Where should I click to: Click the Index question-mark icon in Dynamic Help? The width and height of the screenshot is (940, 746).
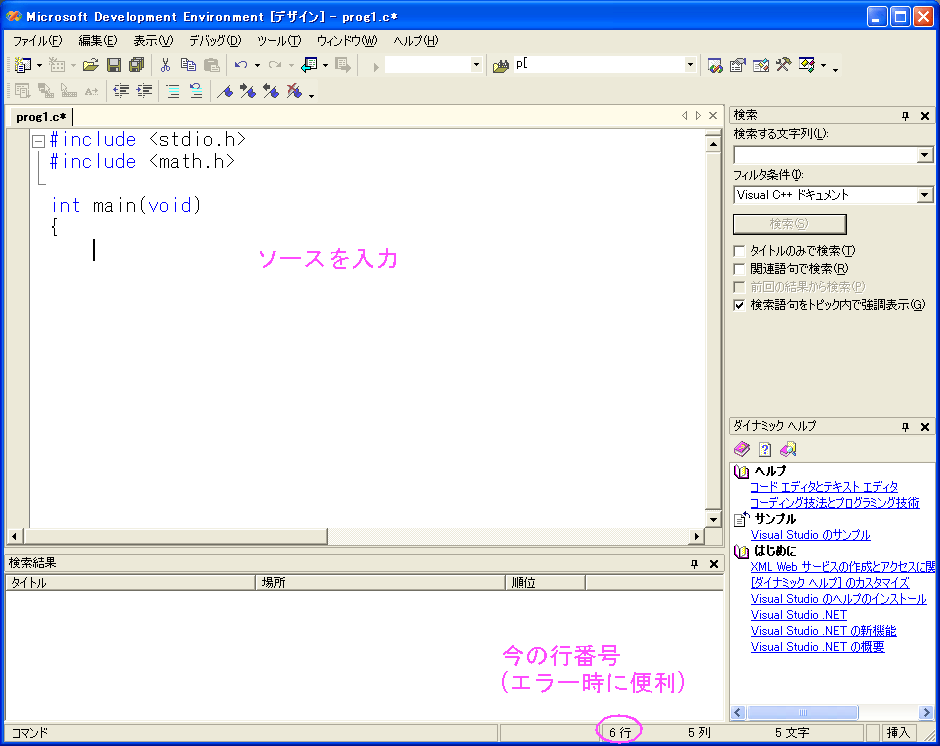(x=765, y=449)
